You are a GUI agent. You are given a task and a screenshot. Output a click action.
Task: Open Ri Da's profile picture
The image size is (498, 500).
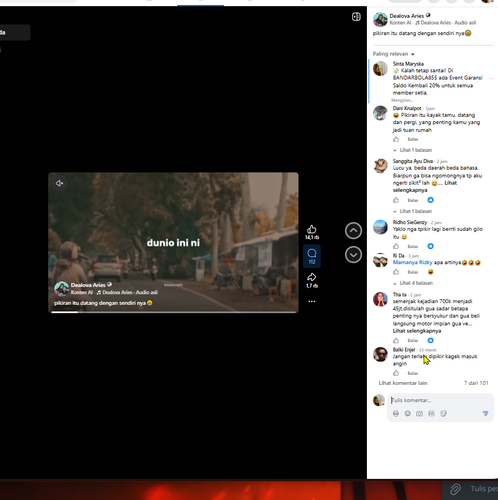[380, 261]
